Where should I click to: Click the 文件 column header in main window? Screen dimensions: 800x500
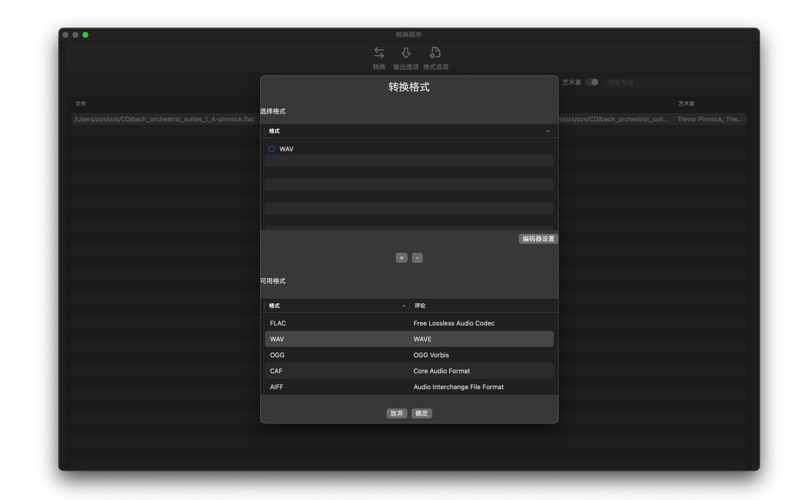81,104
